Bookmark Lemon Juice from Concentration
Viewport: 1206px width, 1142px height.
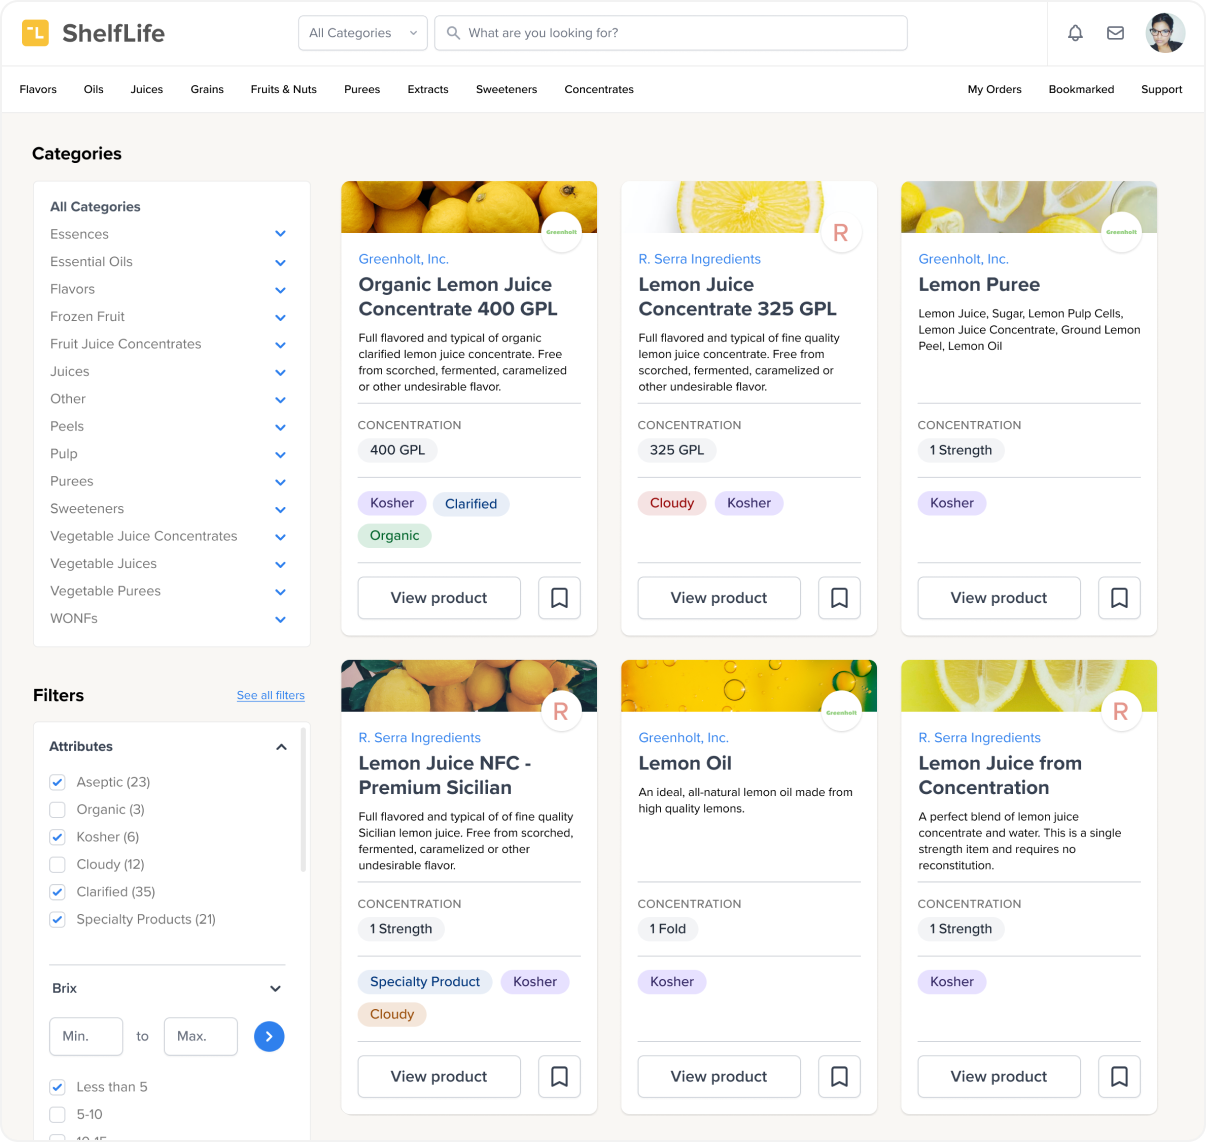pyautogui.click(x=1119, y=1077)
